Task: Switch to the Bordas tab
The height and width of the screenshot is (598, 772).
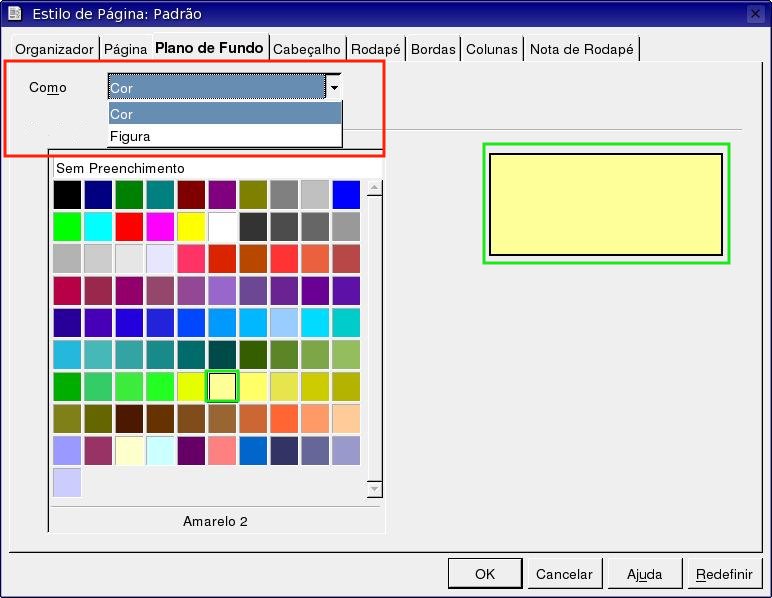Action: tap(432, 49)
